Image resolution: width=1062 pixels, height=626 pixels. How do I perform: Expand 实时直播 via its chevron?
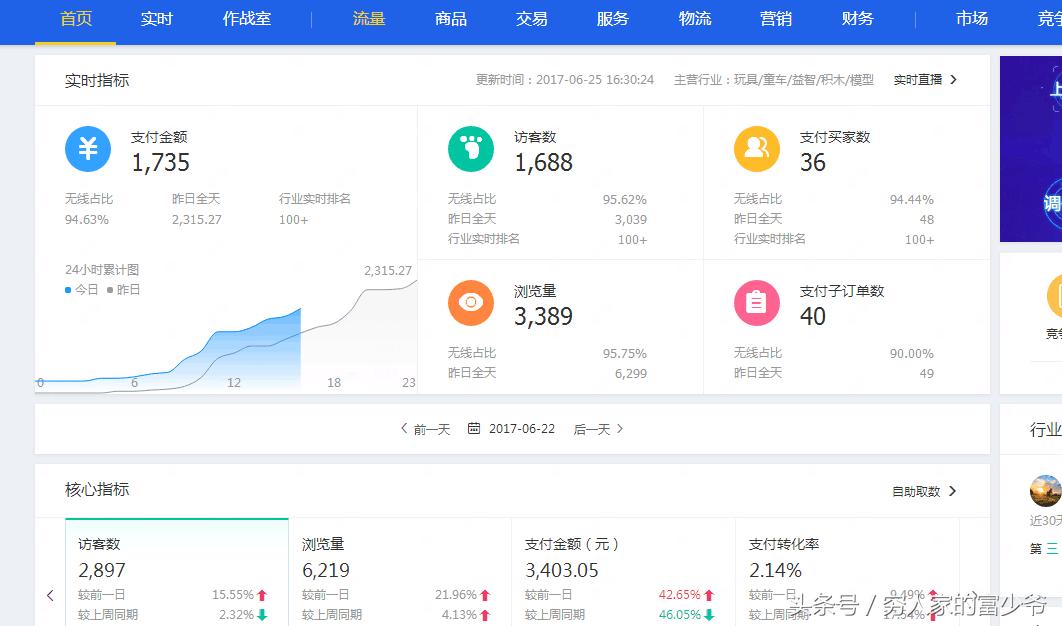click(953, 79)
